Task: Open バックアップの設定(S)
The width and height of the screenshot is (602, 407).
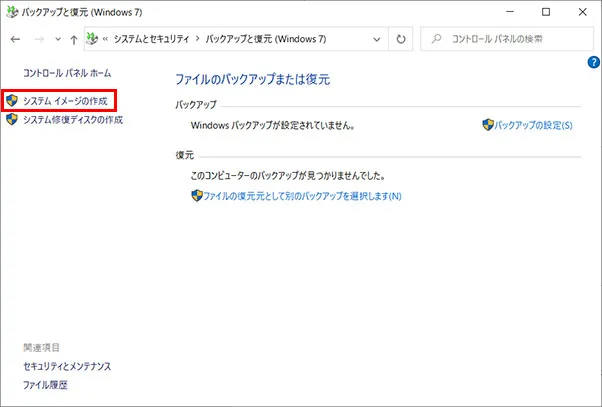Action: (533, 126)
